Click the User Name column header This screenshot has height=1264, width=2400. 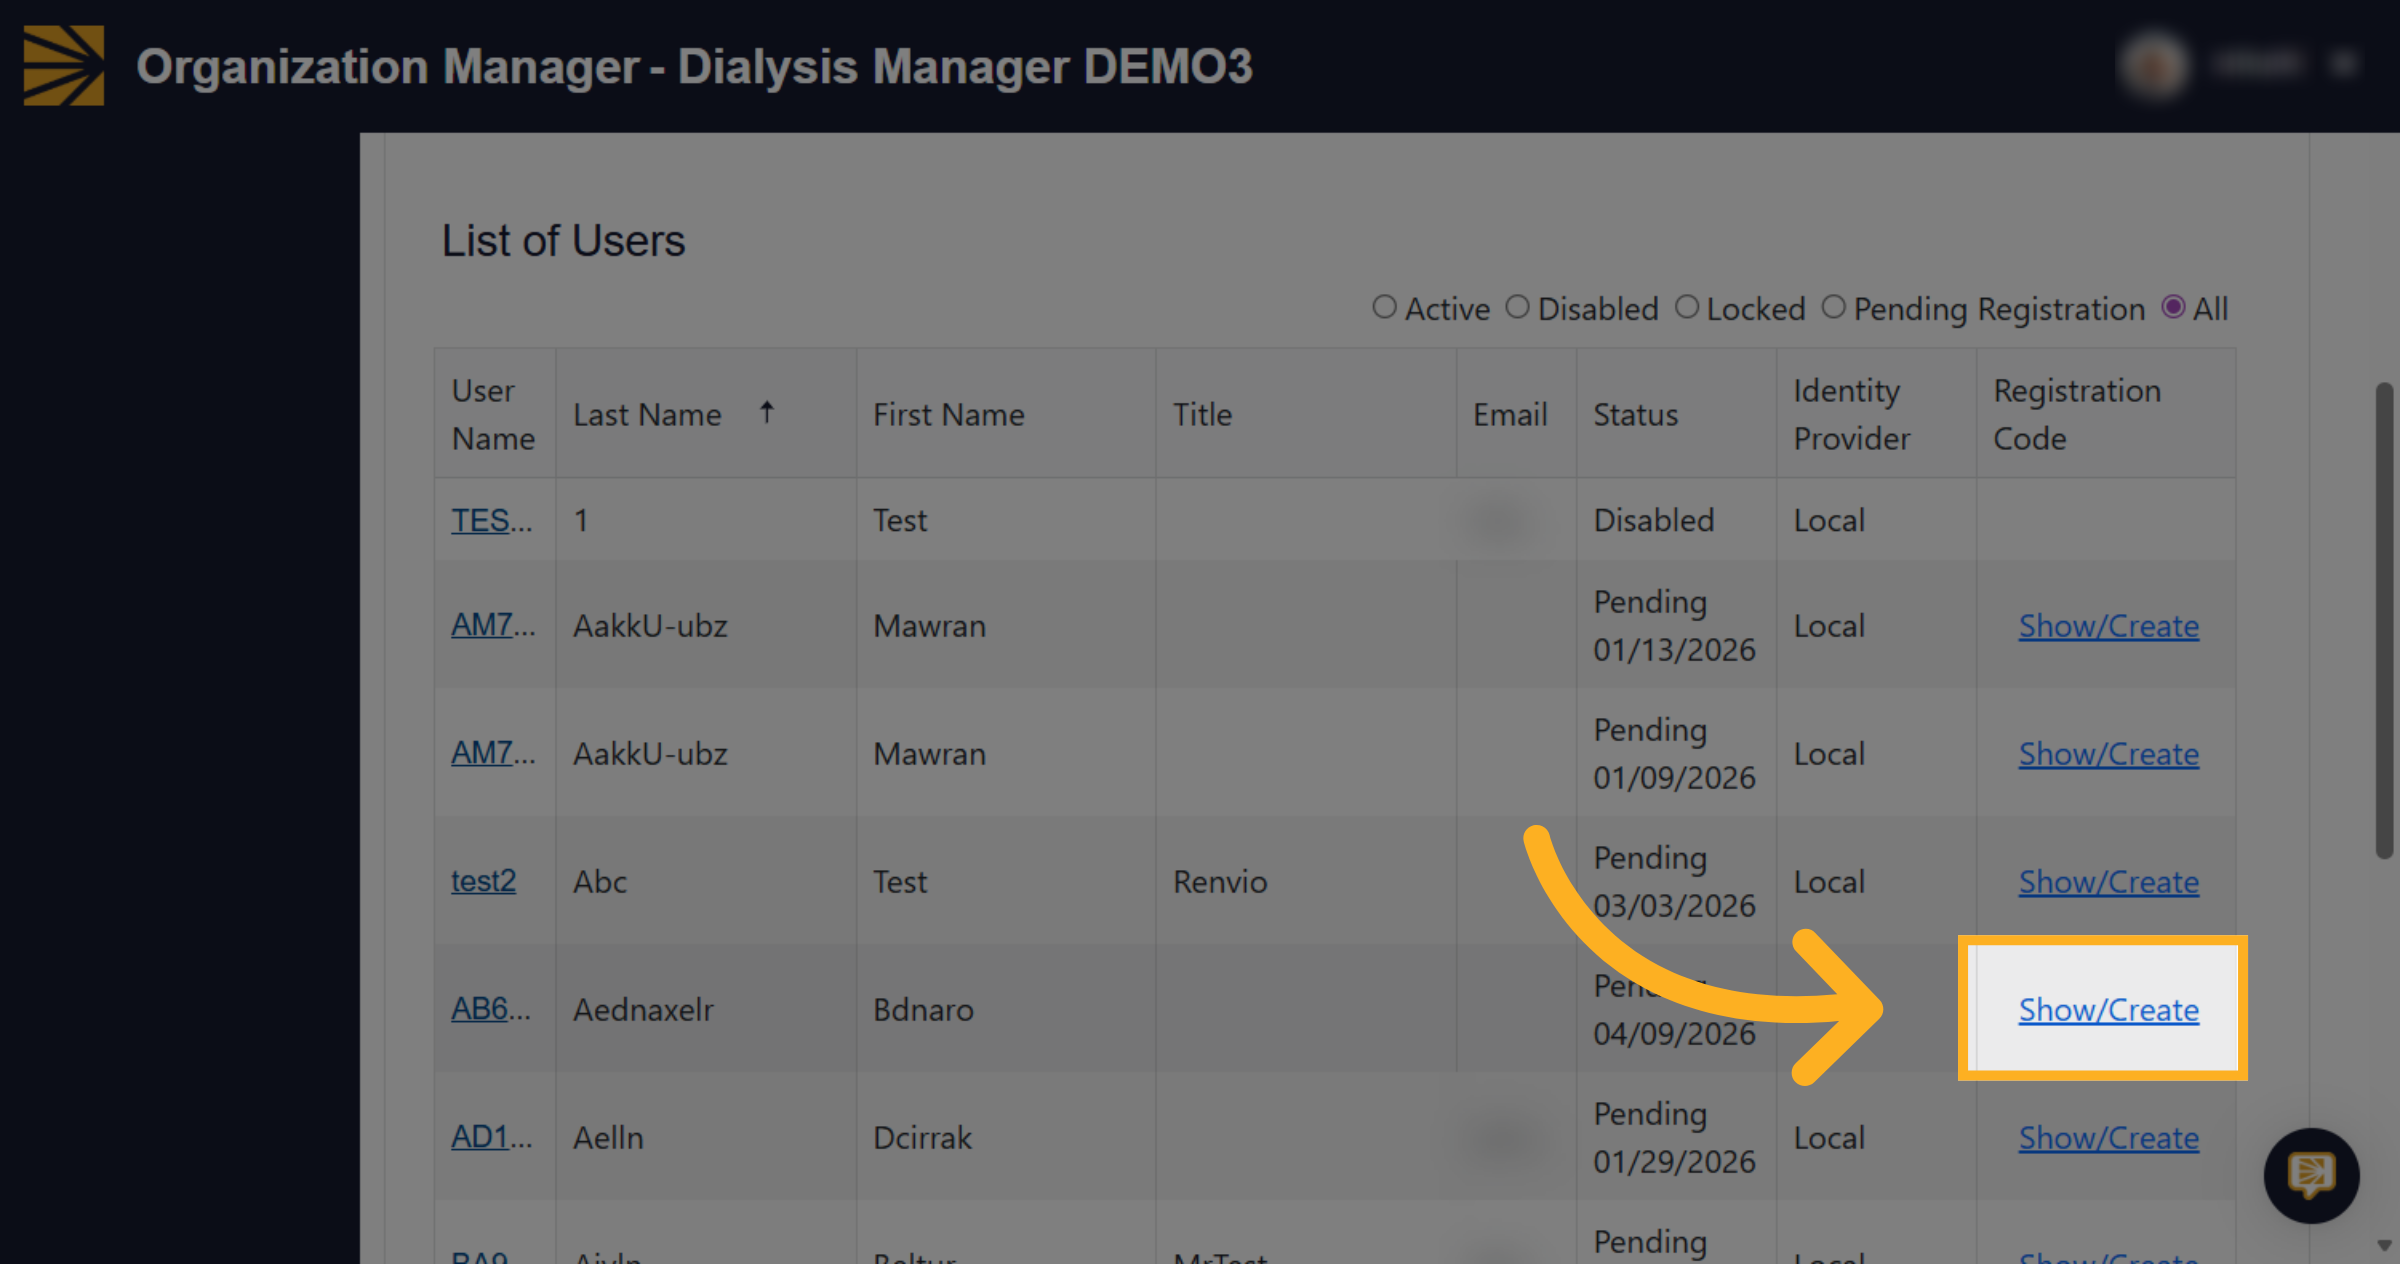(x=493, y=414)
